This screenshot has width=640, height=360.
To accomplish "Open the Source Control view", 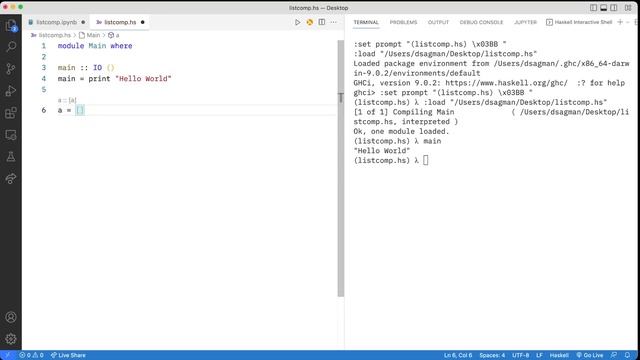I will (11, 69).
